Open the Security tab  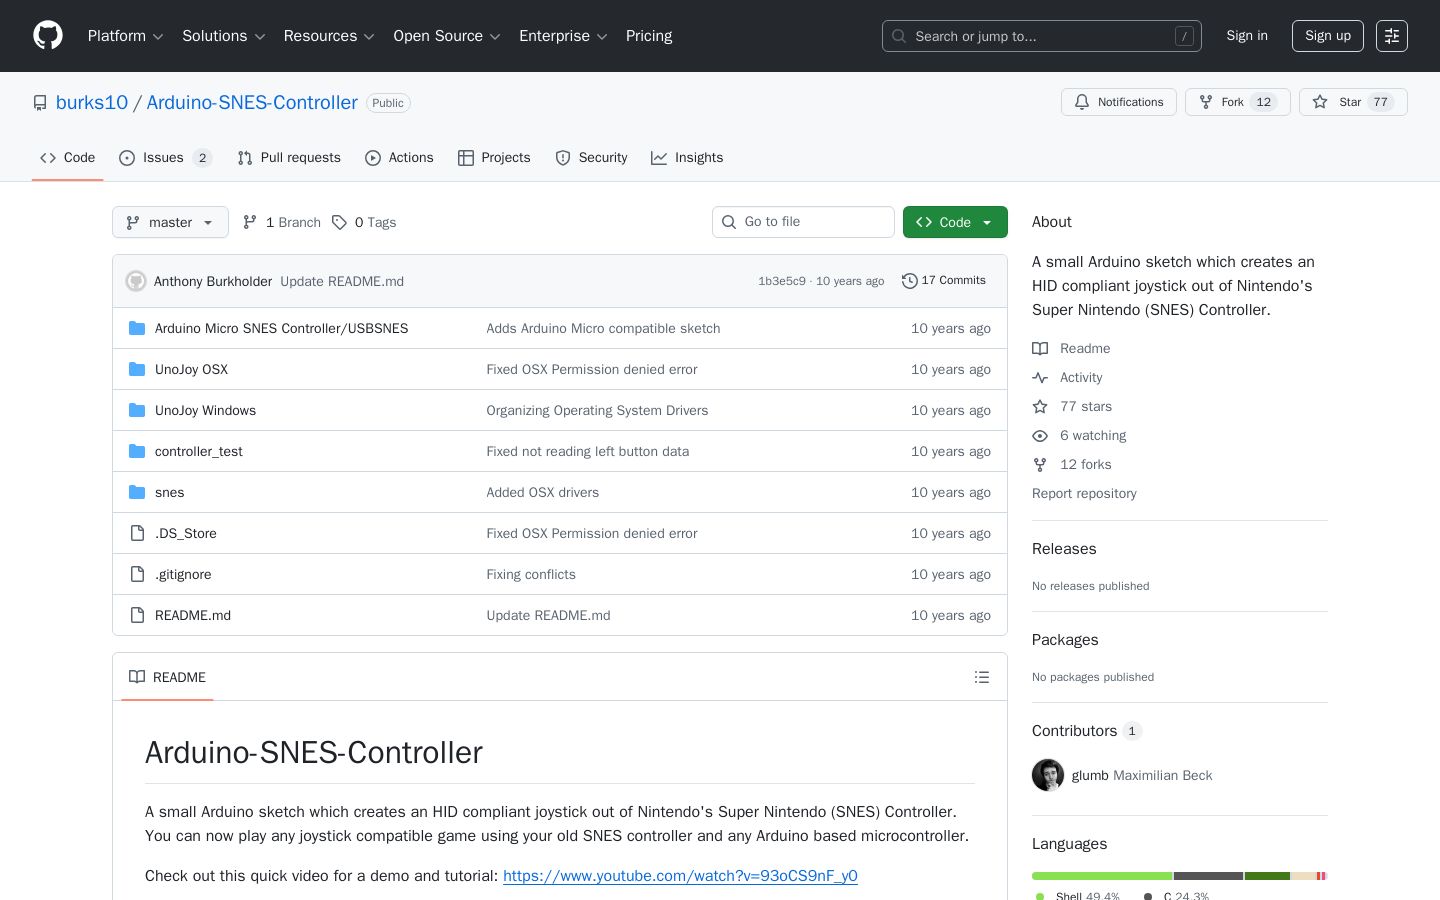click(591, 158)
